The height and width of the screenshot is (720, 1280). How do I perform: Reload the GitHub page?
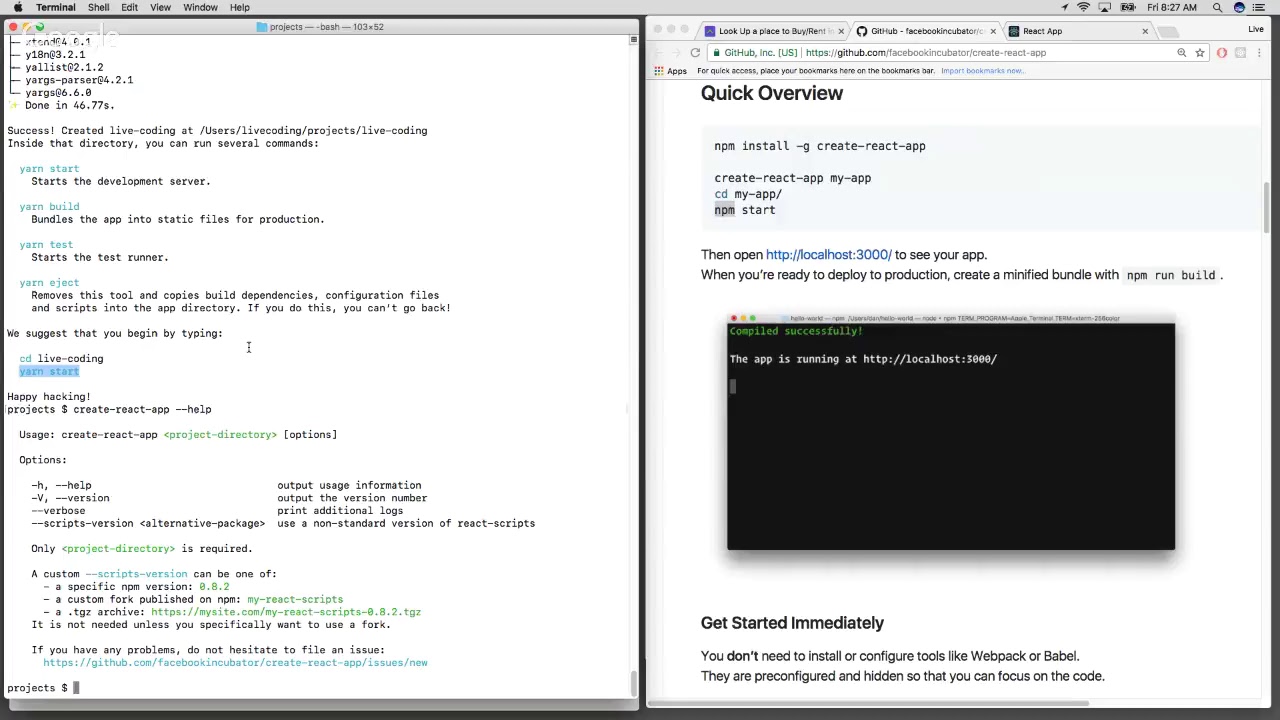tap(695, 53)
